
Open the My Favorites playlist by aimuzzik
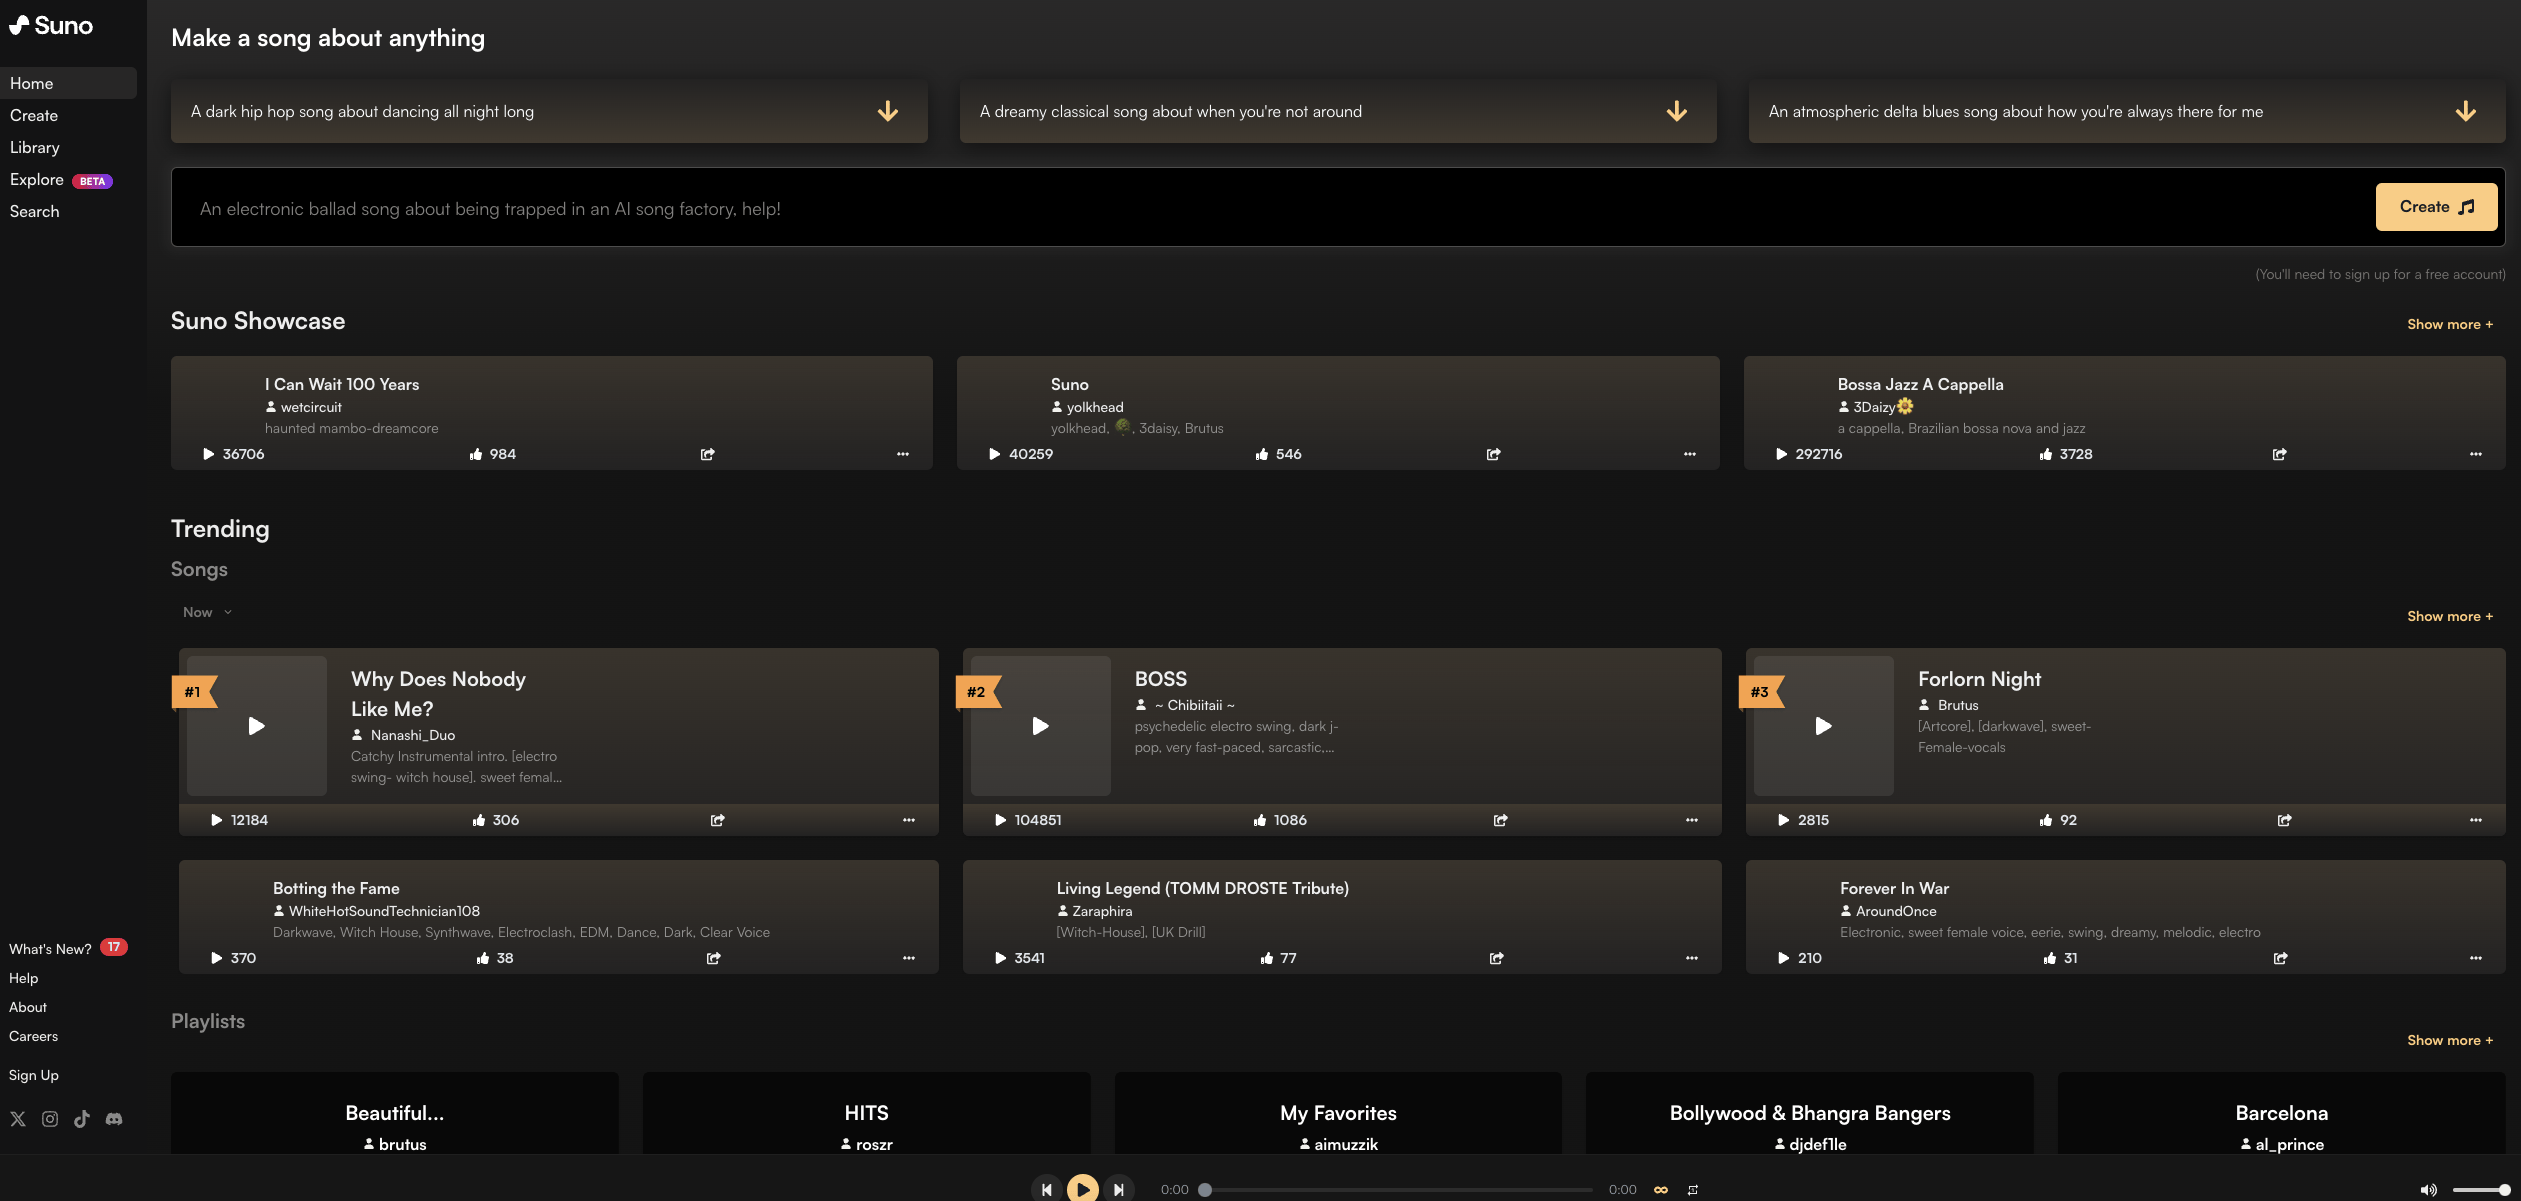click(x=1338, y=1113)
